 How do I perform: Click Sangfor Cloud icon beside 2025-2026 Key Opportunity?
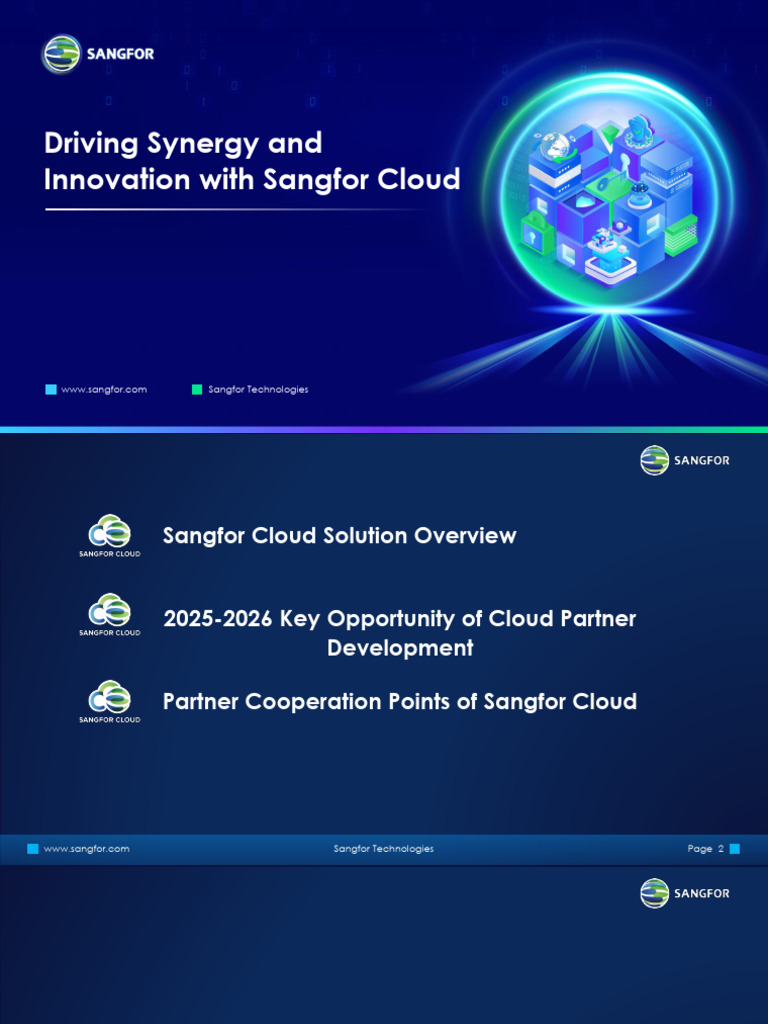click(110, 615)
